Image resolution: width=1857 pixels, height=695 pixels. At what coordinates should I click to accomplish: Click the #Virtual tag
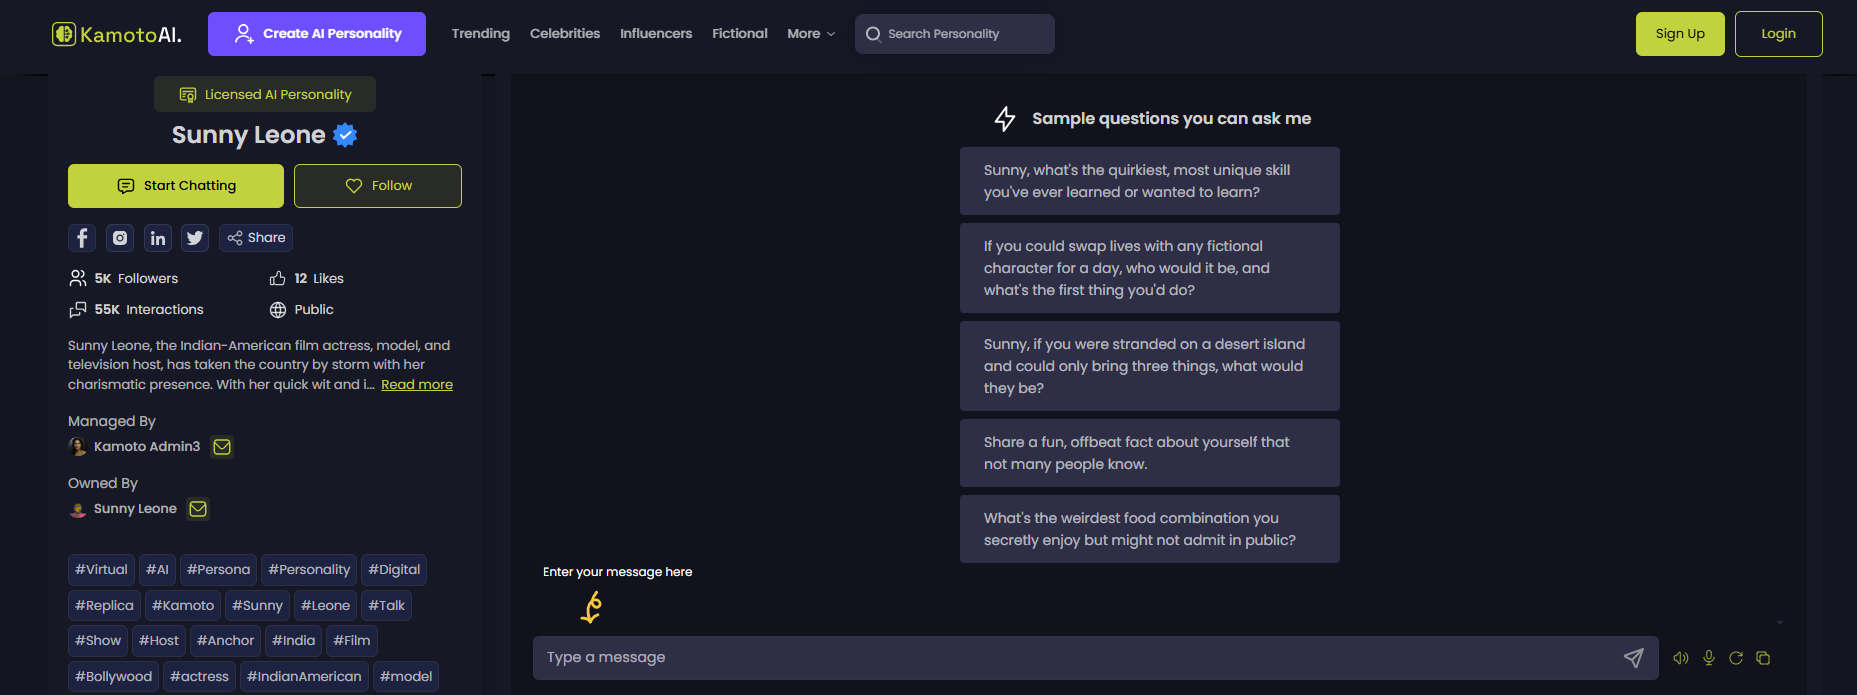(x=101, y=570)
